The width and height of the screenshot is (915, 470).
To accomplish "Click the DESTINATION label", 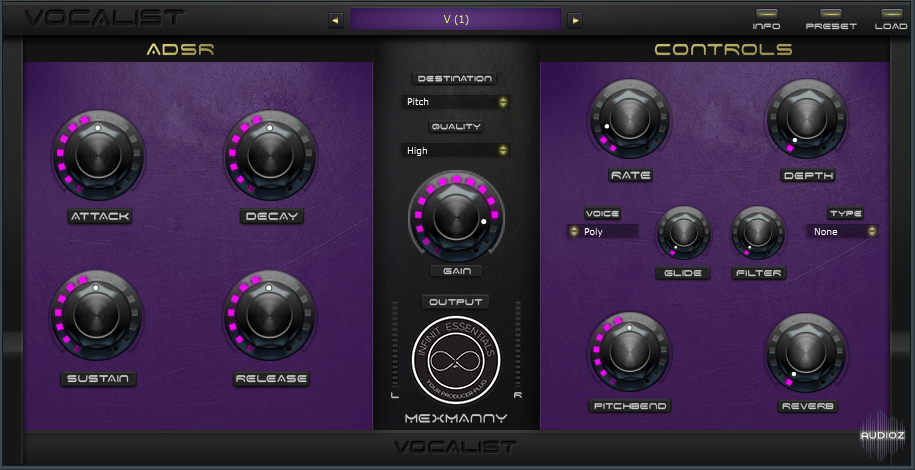I will [455, 78].
